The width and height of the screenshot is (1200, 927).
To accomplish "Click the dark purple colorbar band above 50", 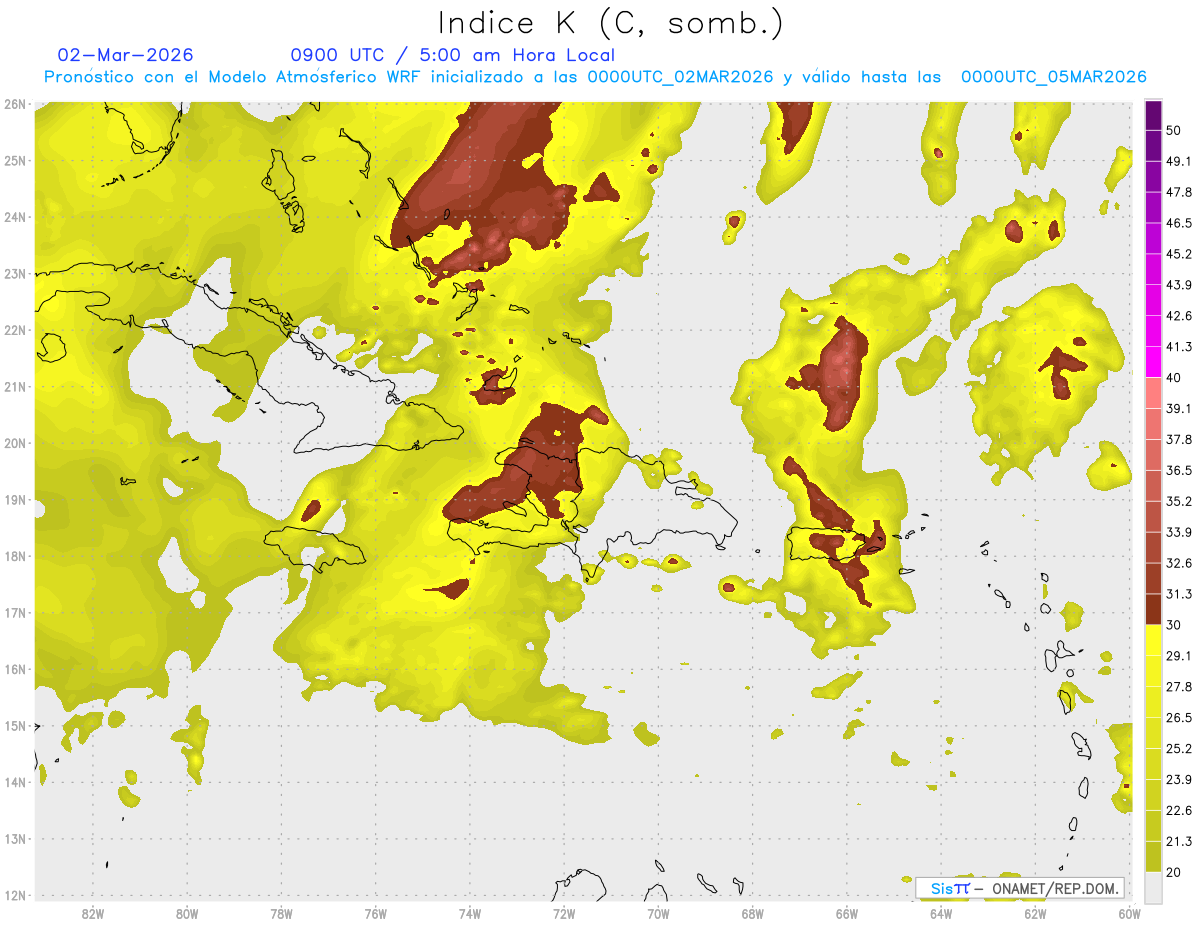I will [1153, 115].
